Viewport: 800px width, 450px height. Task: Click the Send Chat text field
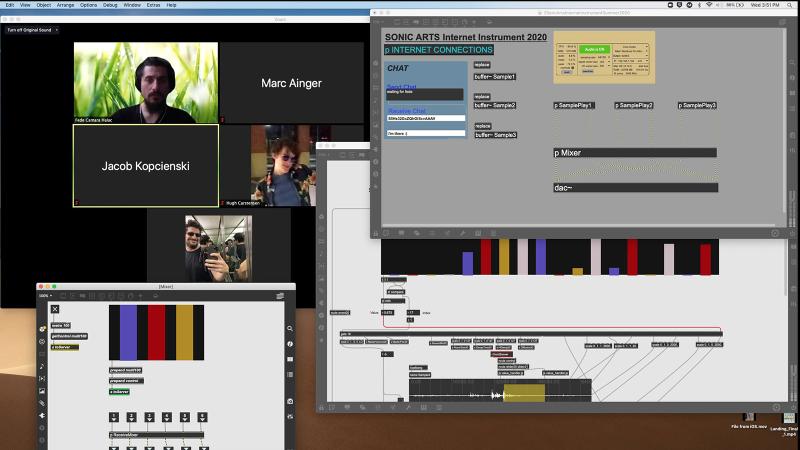(425, 94)
